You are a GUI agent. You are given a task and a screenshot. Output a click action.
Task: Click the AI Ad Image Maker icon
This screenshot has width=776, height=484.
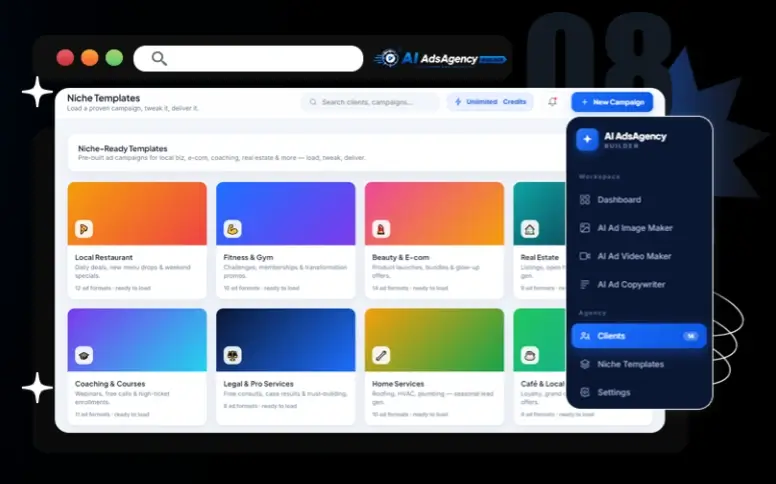584,228
